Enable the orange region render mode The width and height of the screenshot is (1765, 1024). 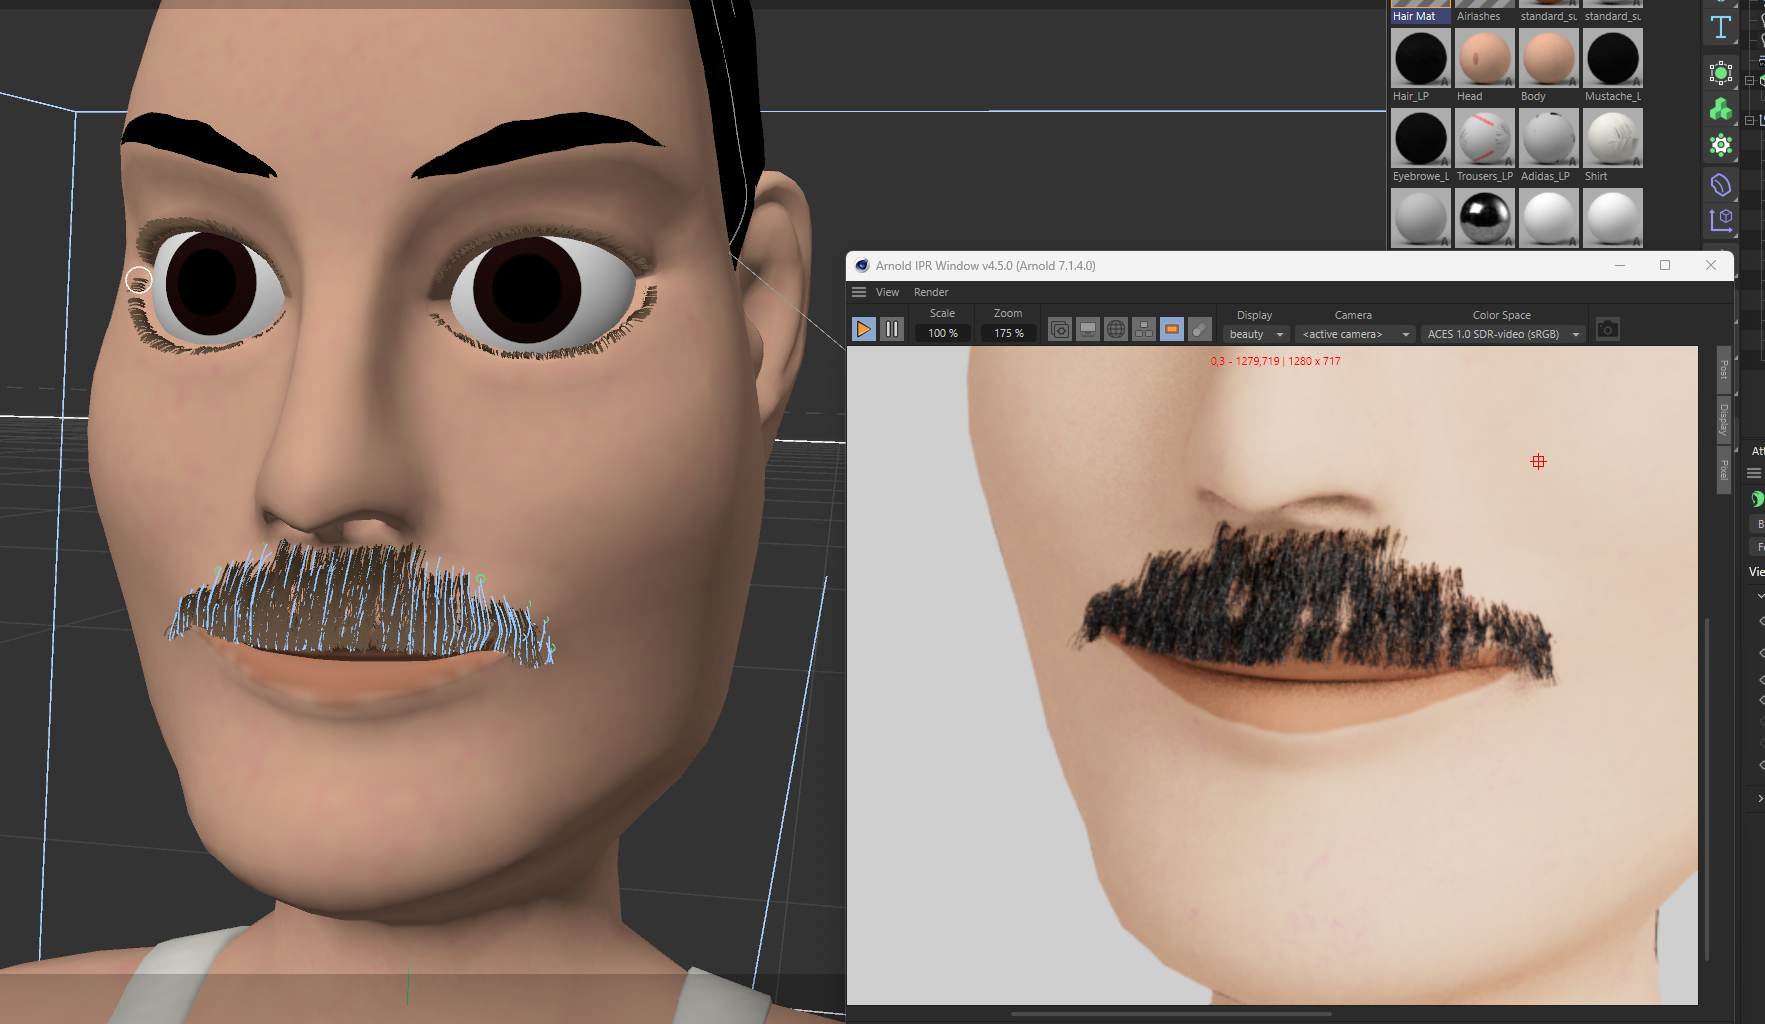[x=1171, y=328]
